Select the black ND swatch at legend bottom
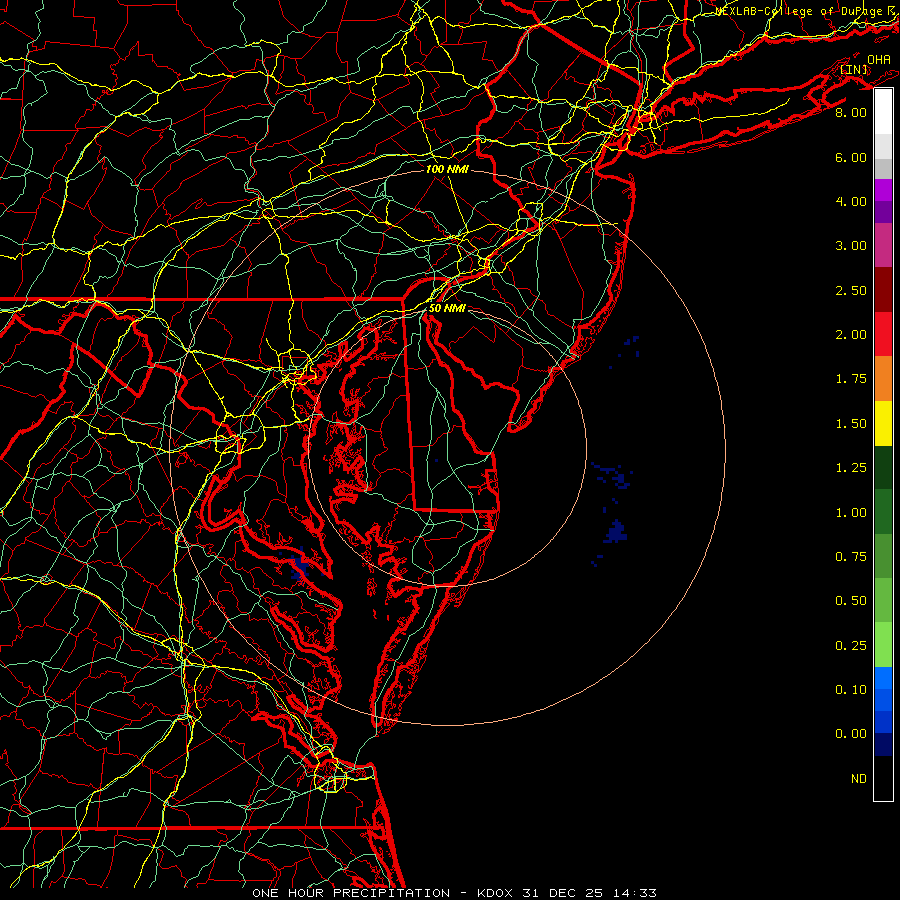The height and width of the screenshot is (900, 900). coord(883,778)
